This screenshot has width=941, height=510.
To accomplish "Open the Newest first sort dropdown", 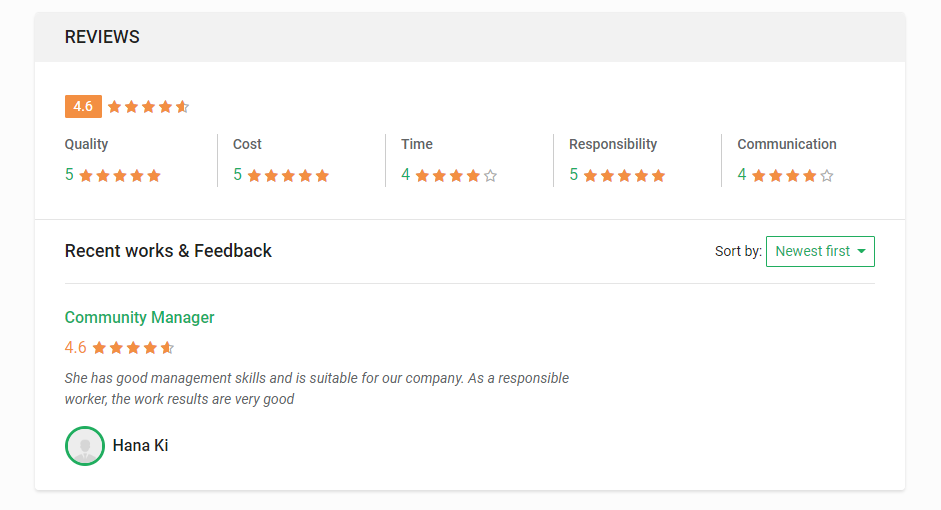I will point(819,251).
